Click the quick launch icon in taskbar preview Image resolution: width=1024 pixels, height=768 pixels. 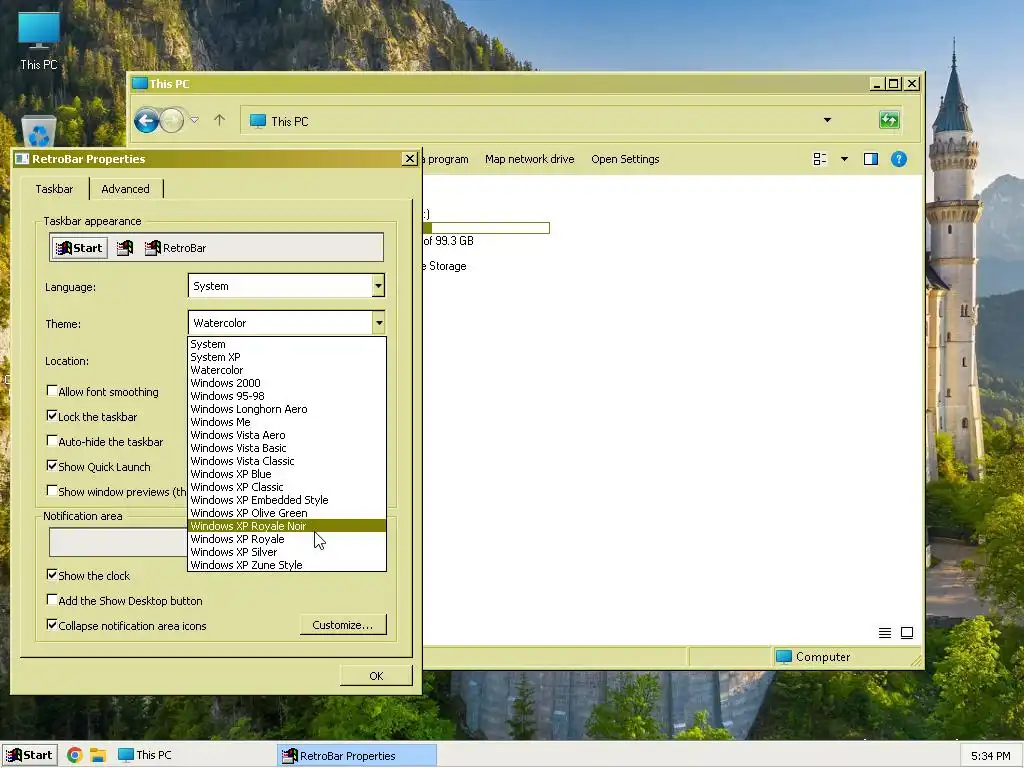[x=125, y=248]
